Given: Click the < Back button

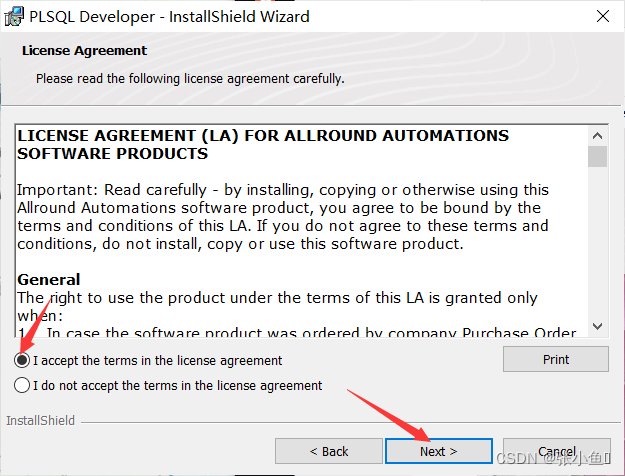Looking at the screenshot, I should (x=329, y=451).
